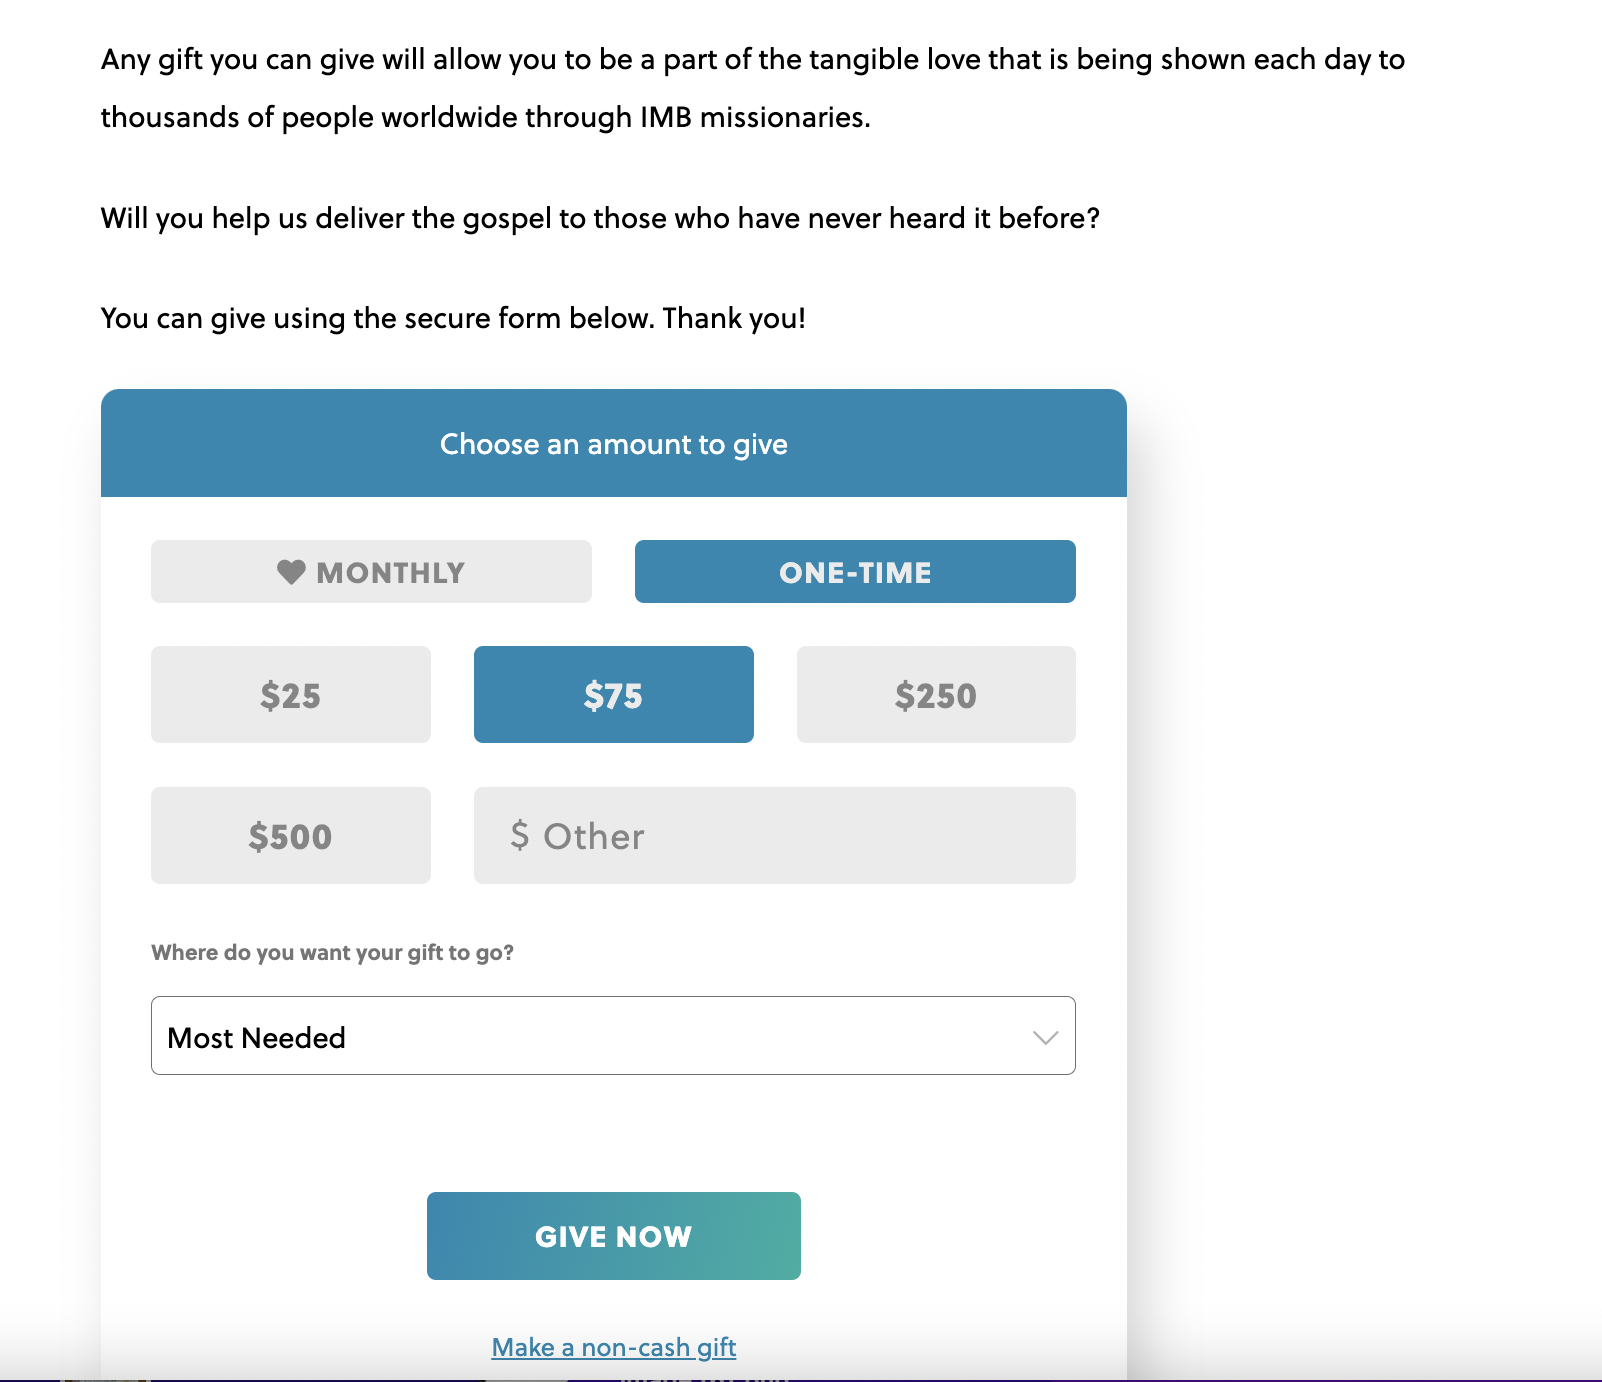Click the chevron arrow on the designation dropdown

pos(1045,1037)
